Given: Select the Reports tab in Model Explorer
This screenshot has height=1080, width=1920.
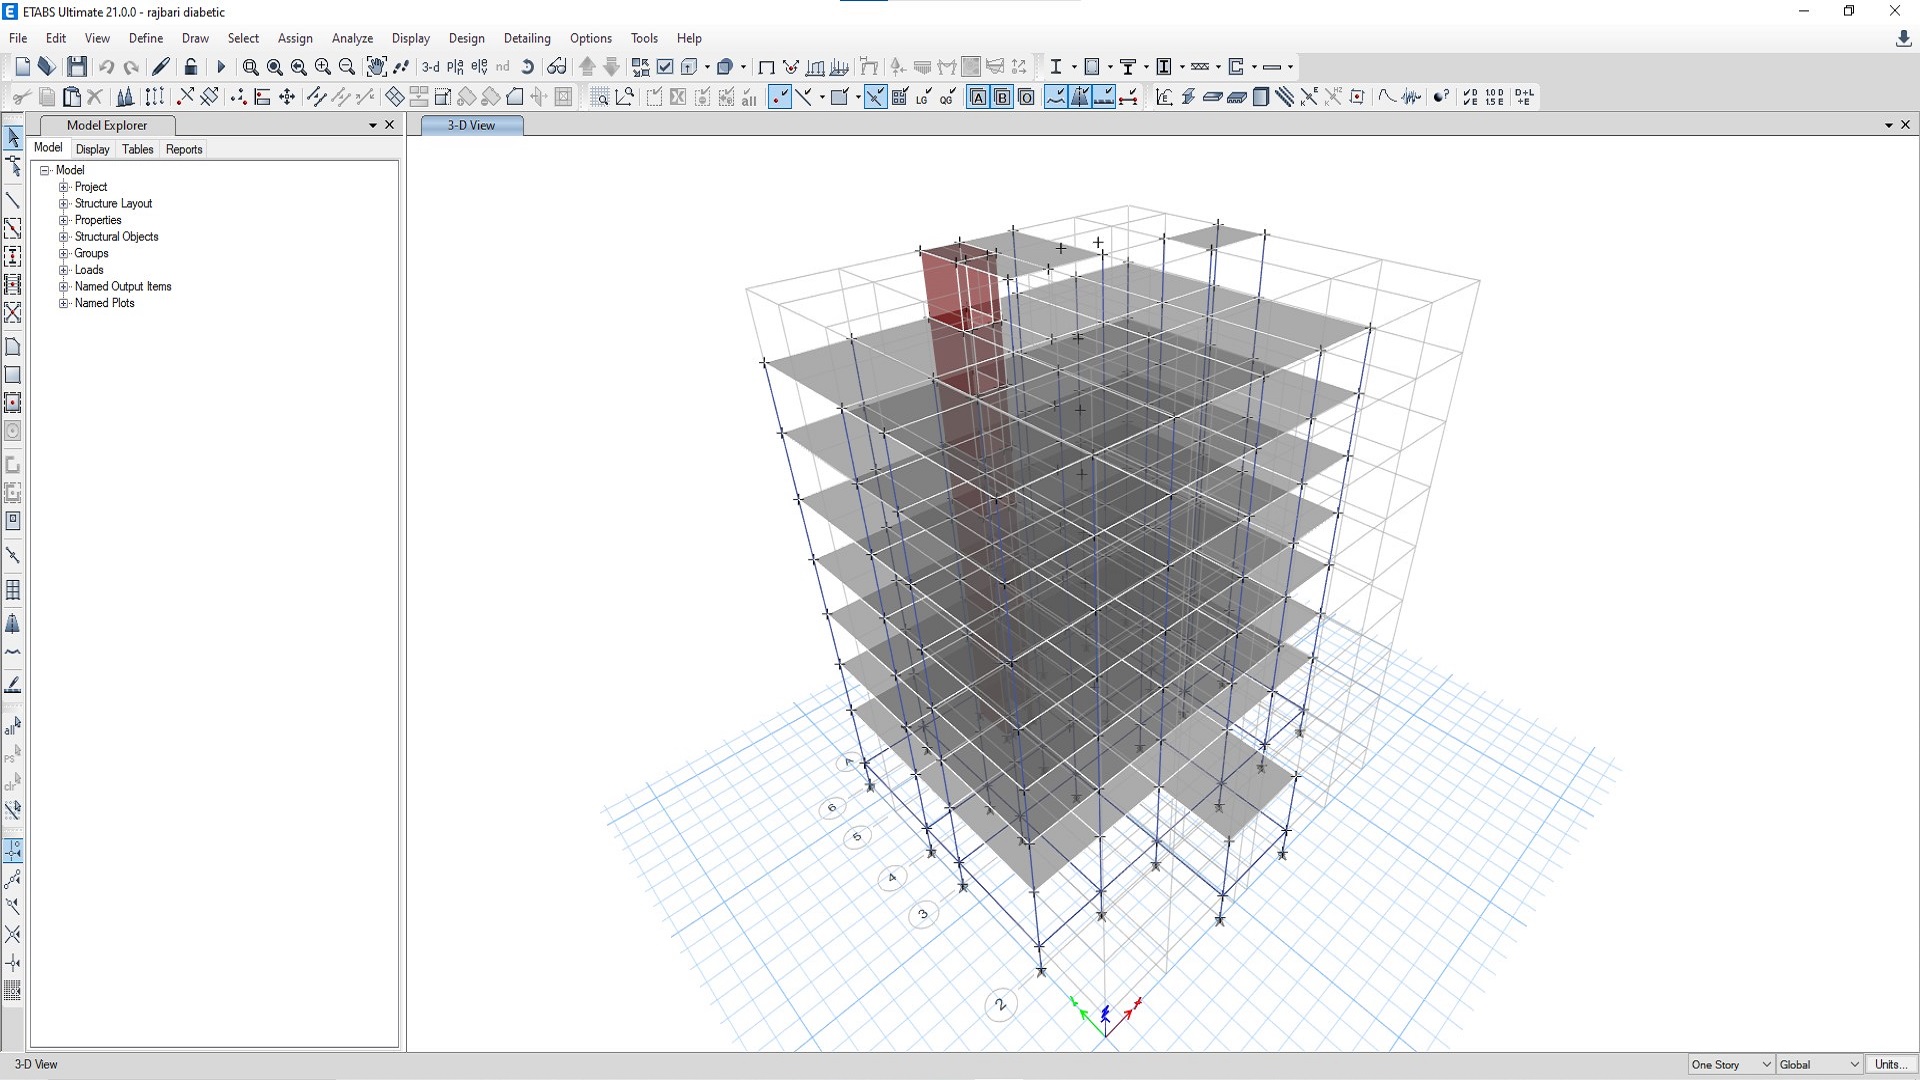Looking at the screenshot, I should [184, 149].
